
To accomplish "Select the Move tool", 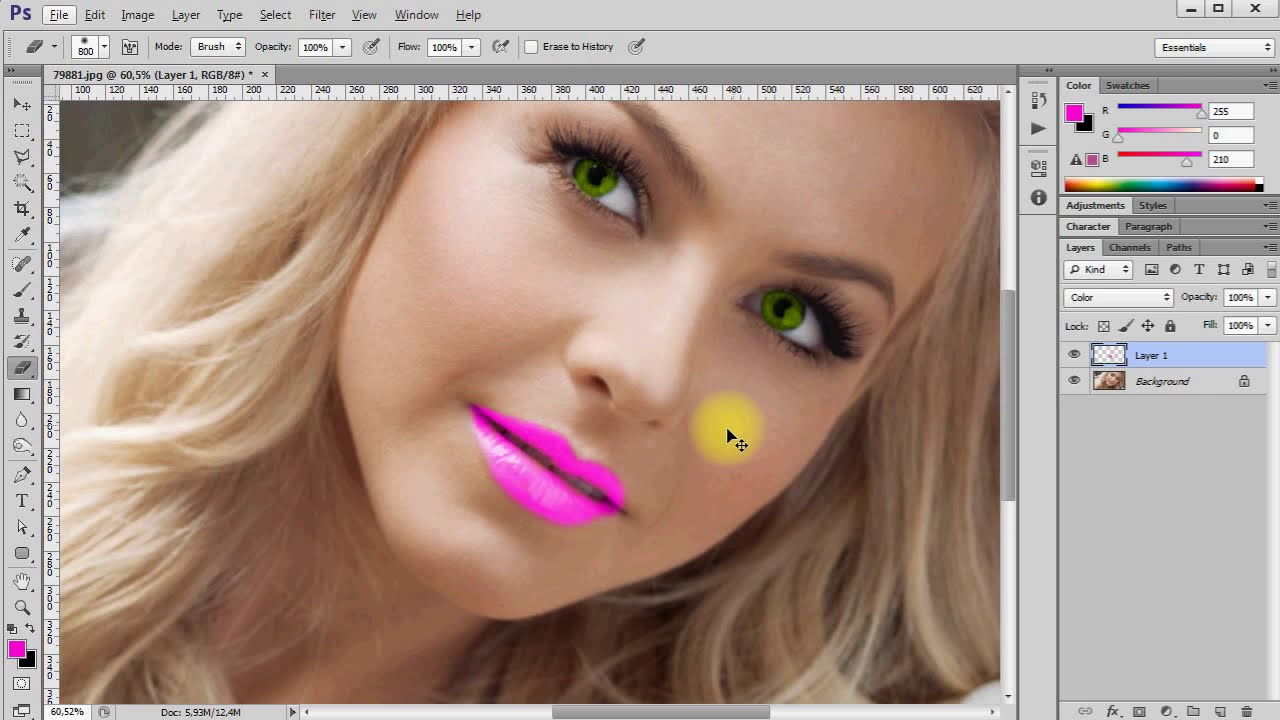I will pyautogui.click(x=22, y=104).
